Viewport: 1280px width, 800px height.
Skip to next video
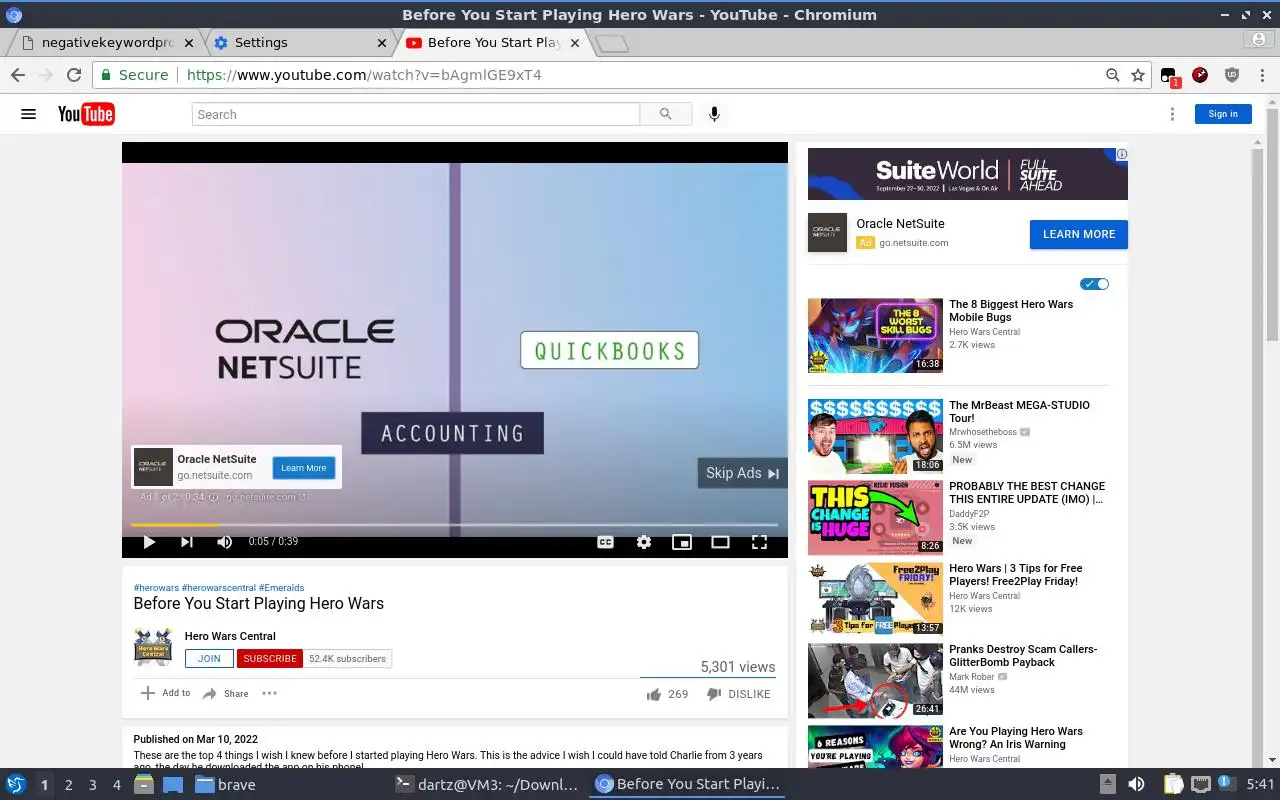(186, 542)
